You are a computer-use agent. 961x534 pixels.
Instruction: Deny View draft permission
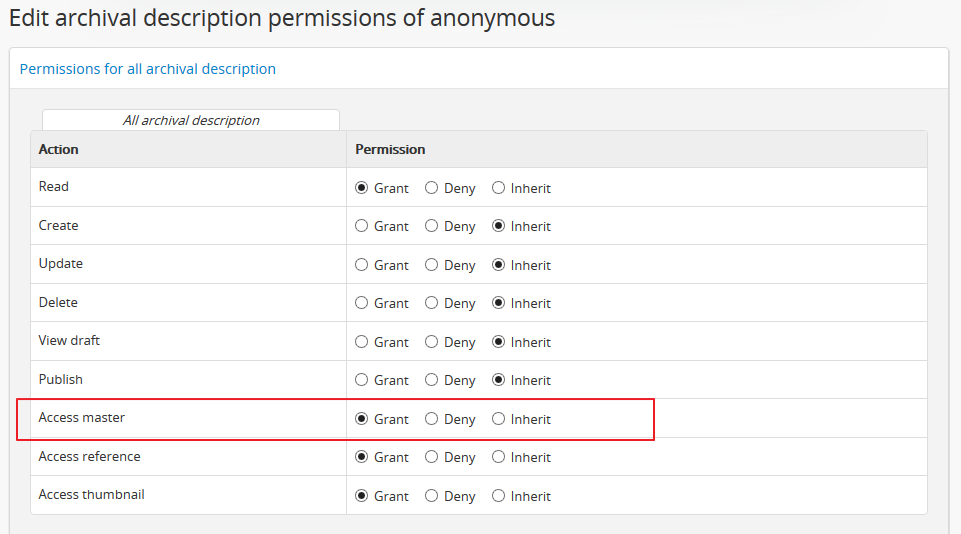click(x=432, y=342)
